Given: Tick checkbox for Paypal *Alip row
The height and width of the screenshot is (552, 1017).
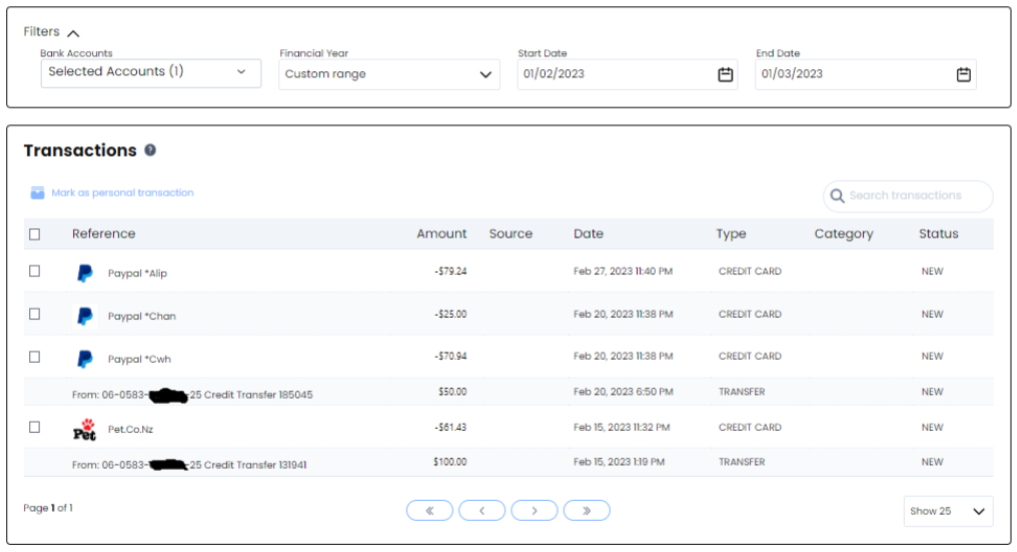Looking at the screenshot, I should pyautogui.click(x=34, y=271).
